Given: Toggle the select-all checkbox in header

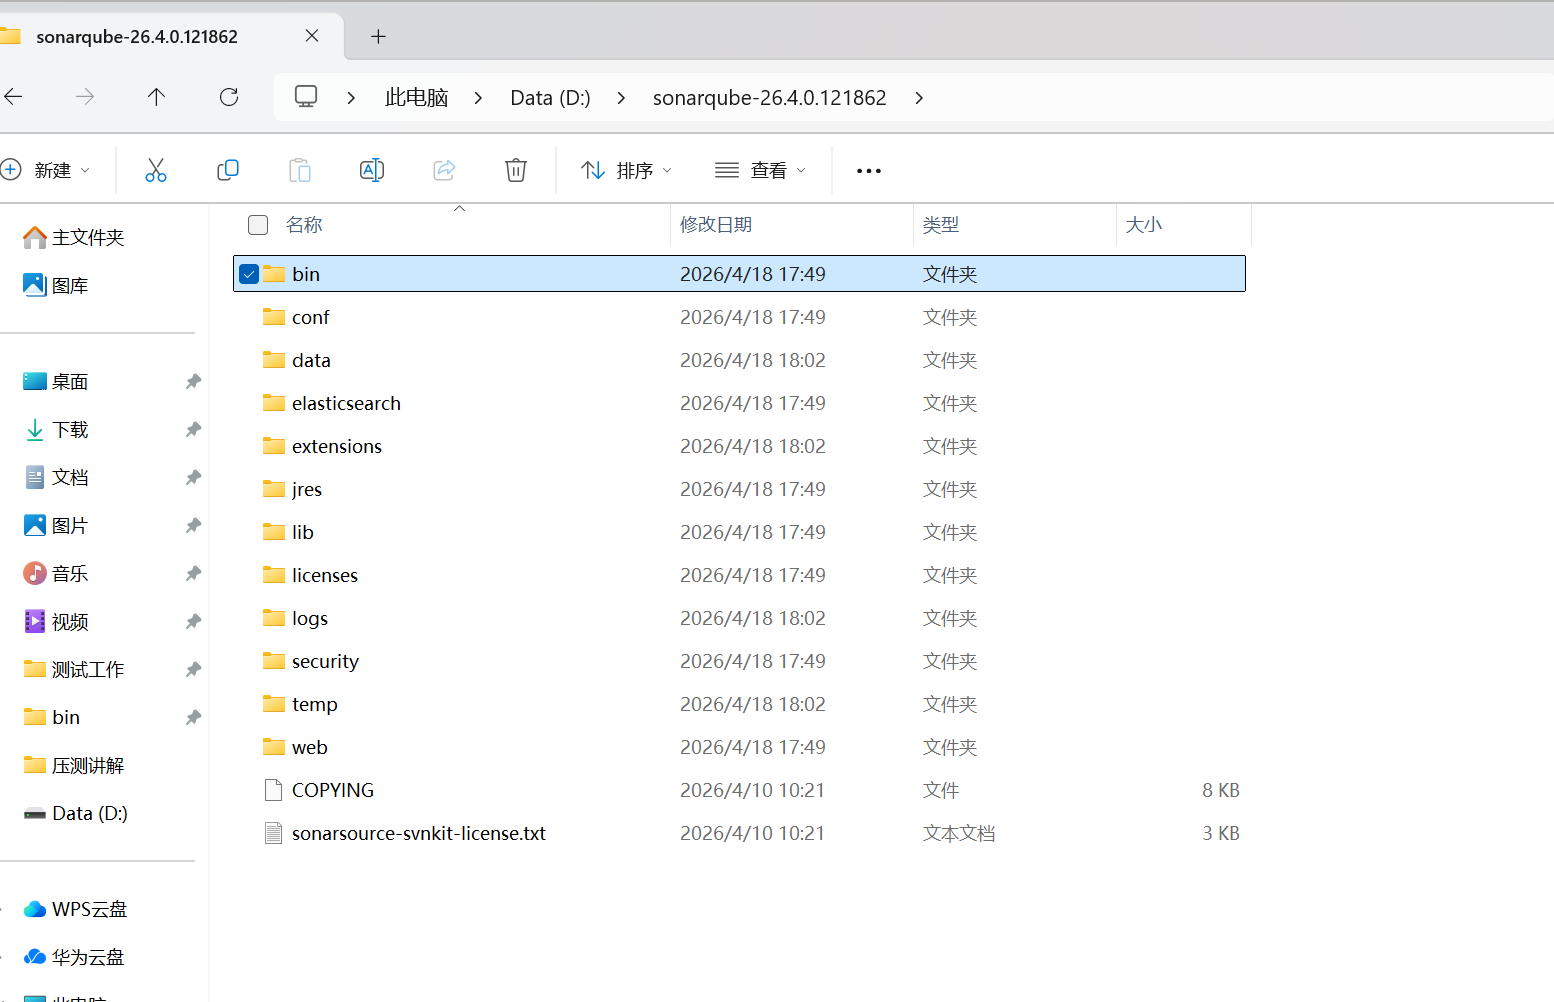Looking at the screenshot, I should 258,225.
